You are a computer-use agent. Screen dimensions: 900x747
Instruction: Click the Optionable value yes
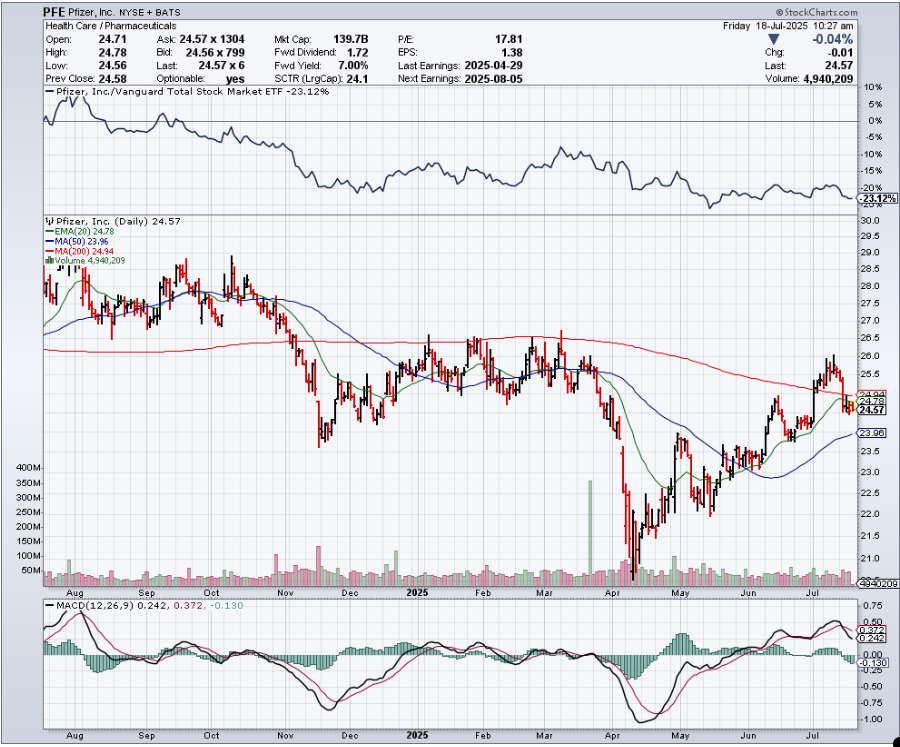click(235, 79)
